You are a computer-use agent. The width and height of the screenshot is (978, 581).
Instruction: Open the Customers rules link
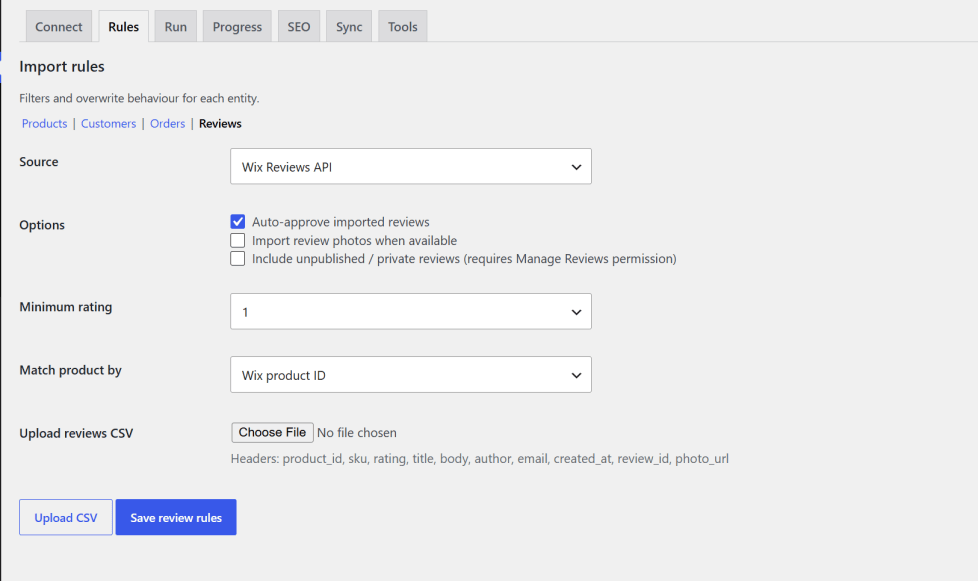[x=109, y=123]
